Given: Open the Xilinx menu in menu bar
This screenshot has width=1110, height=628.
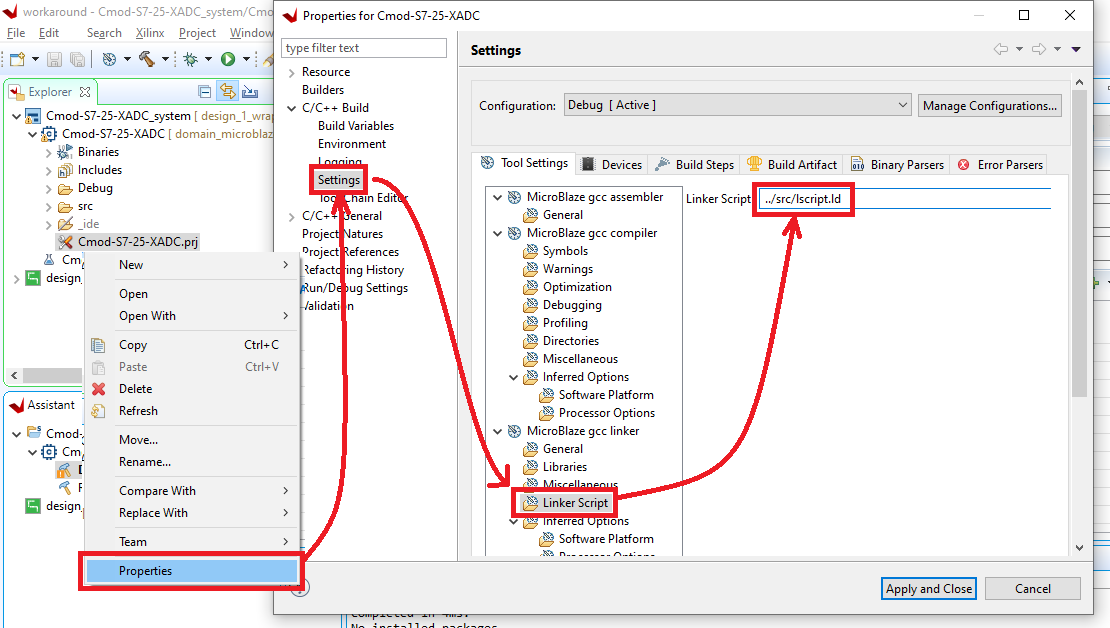Looking at the screenshot, I should (150, 33).
